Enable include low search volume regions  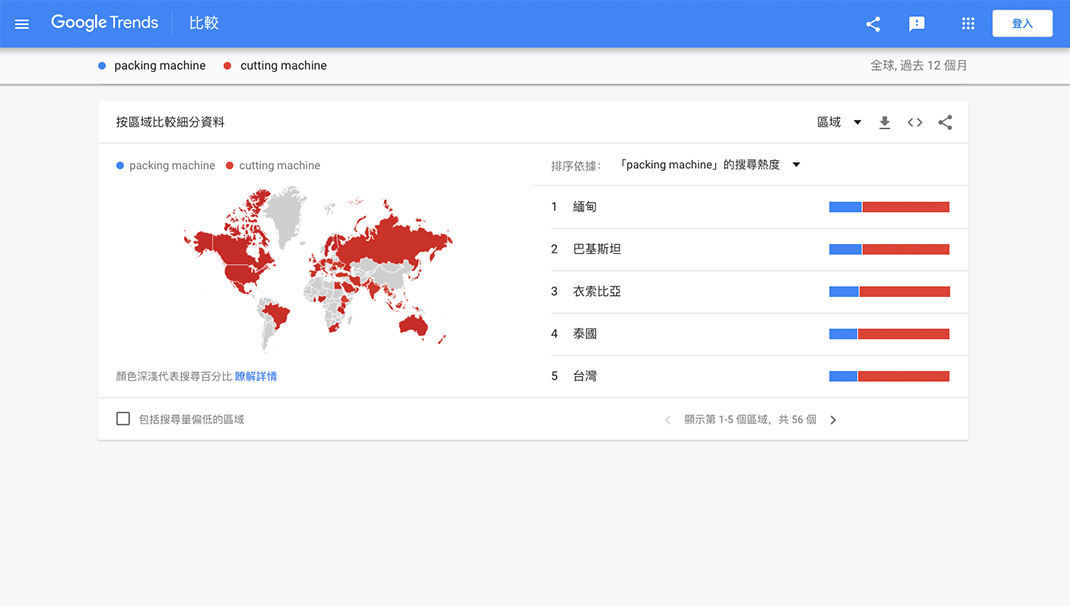[x=123, y=419]
